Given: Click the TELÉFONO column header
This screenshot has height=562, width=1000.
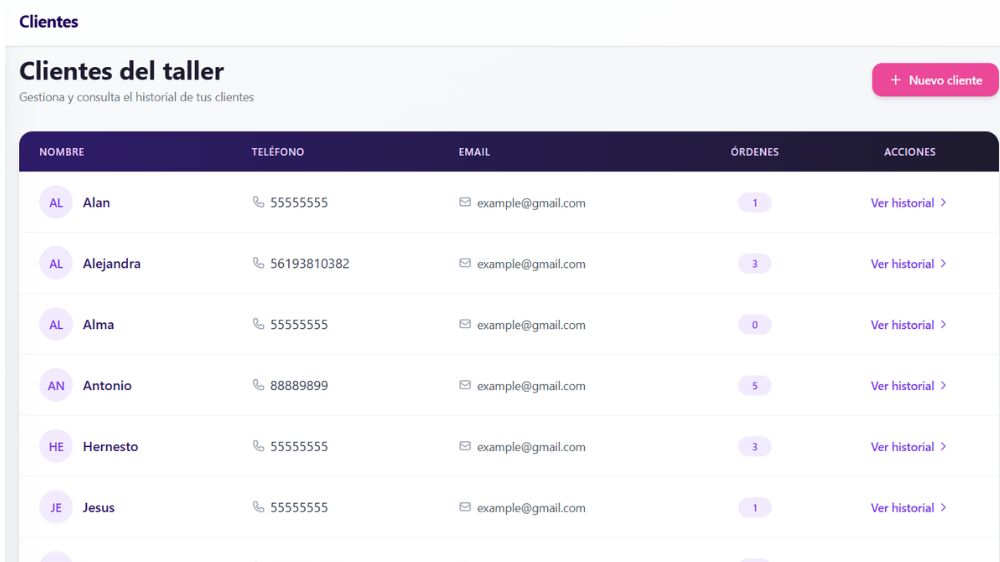Looking at the screenshot, I should point(277,152).
